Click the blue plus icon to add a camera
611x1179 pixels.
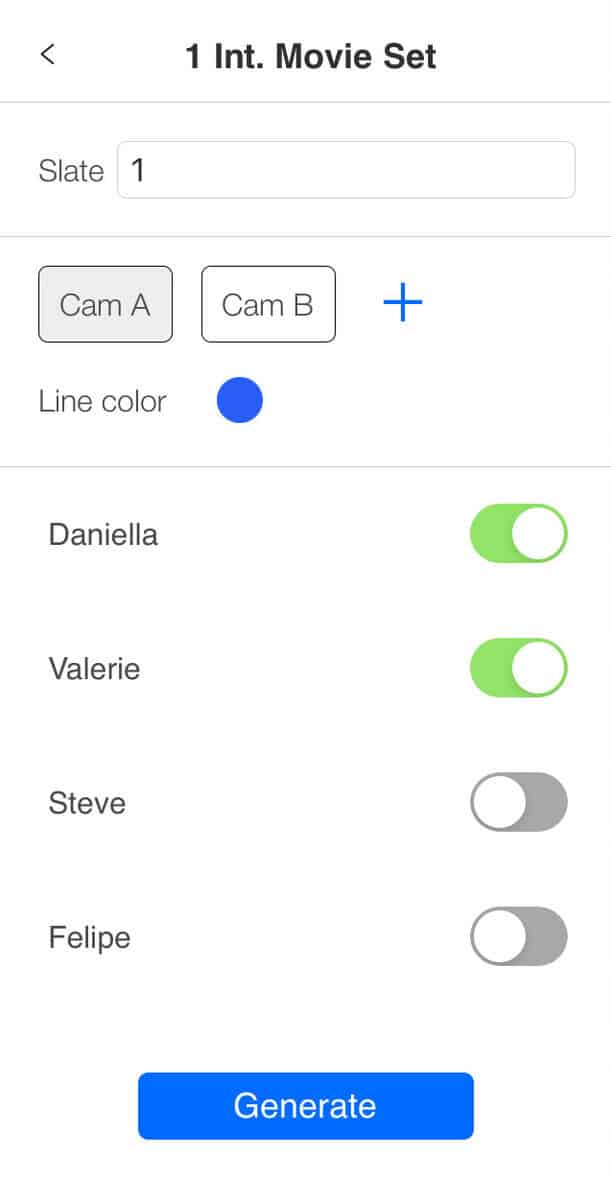[402, 302]
